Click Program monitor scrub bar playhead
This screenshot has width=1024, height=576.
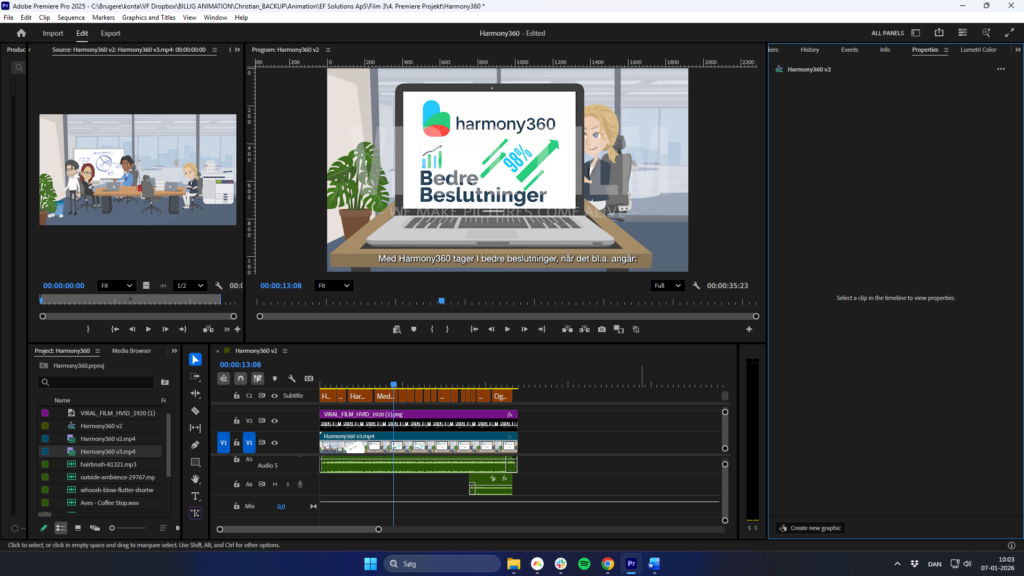[441, 301]
